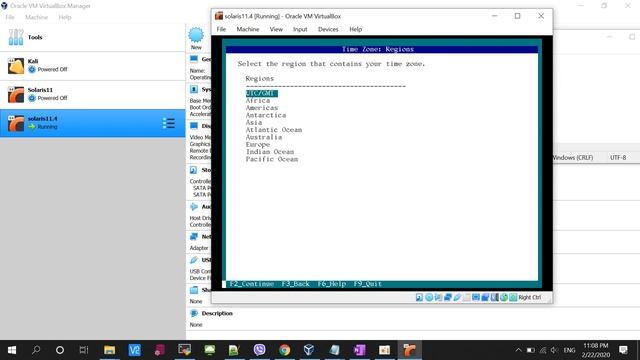Click the audio indicator in VM status bar

(x=438, y=297)
